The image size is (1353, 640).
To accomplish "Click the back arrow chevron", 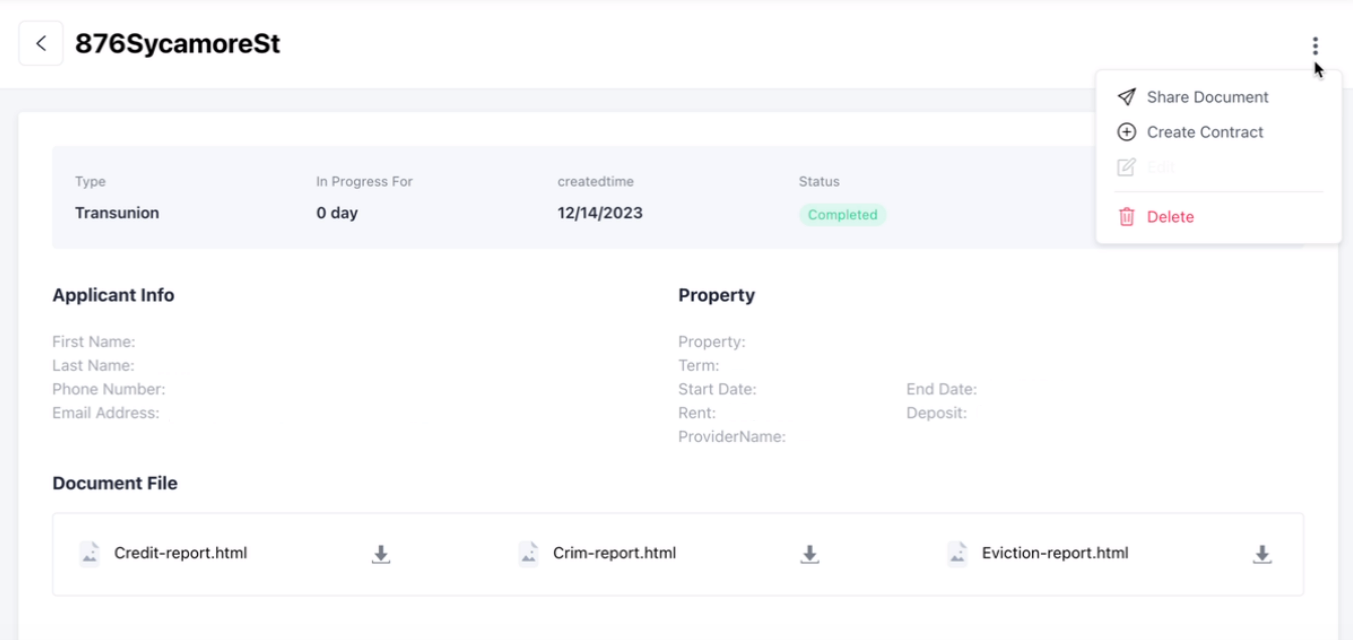I will (40, 43).
